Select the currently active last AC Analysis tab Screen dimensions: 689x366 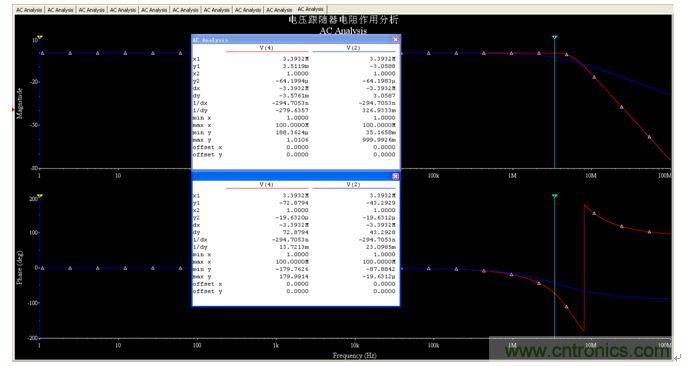click(x=311, y=9)
